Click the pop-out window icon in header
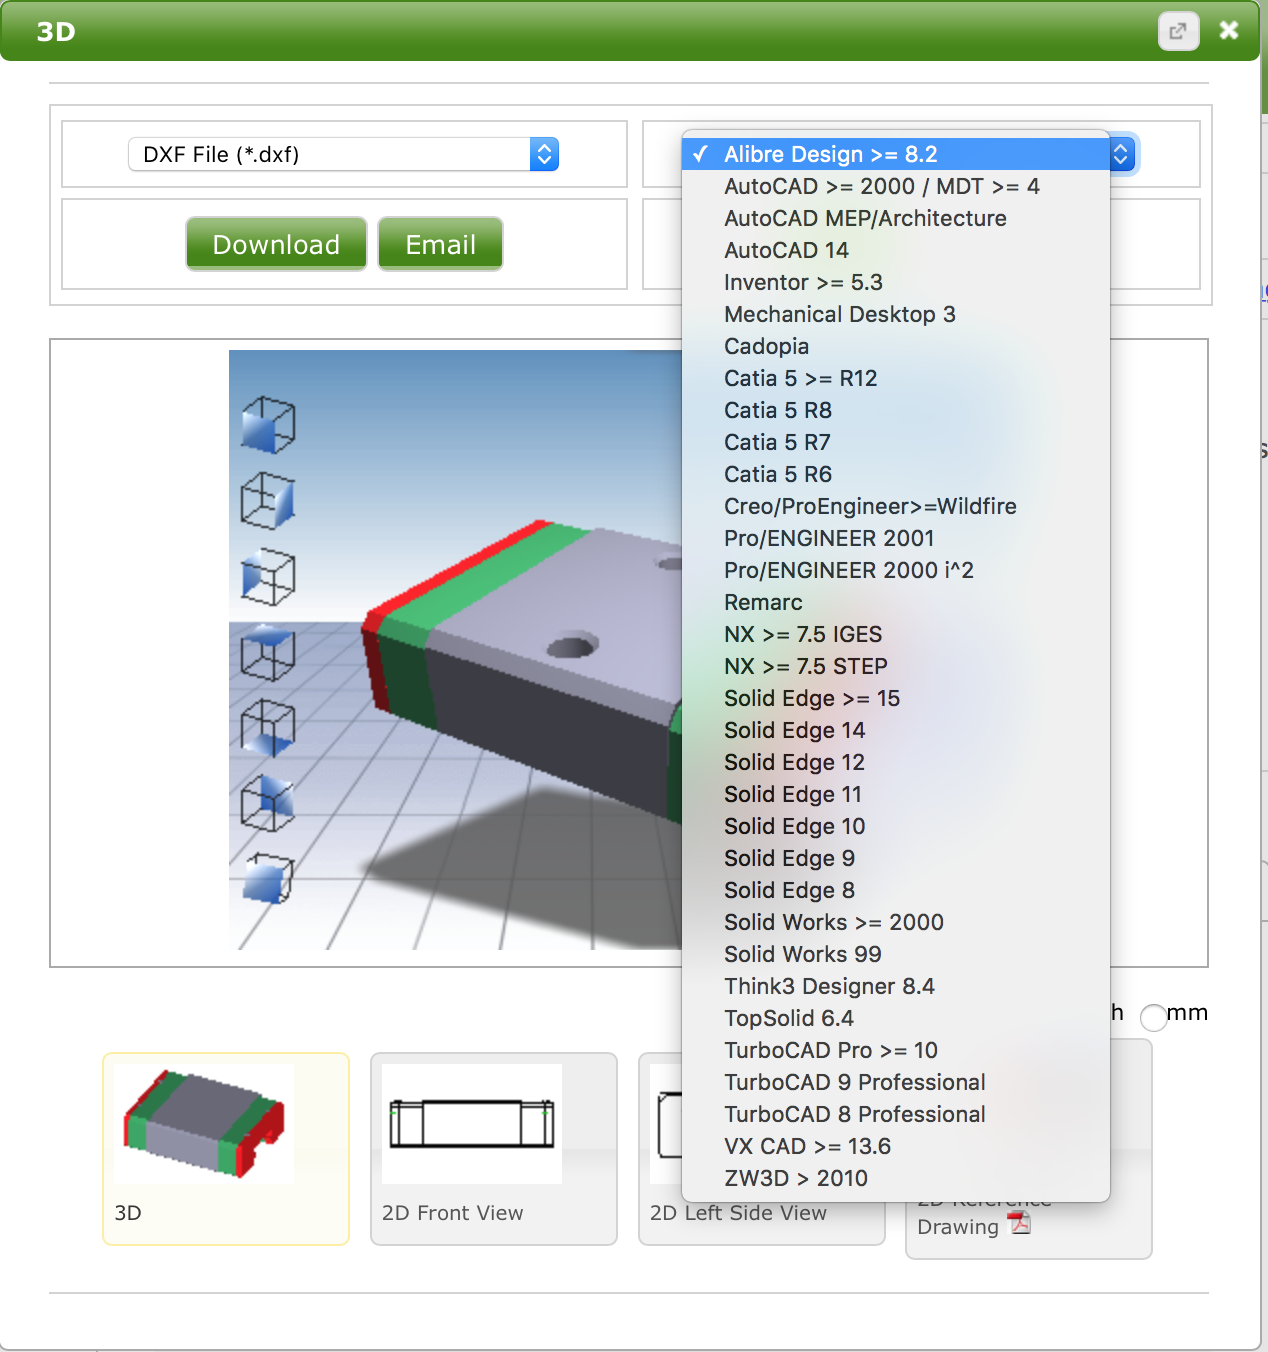 click(x=1178, y=31)
